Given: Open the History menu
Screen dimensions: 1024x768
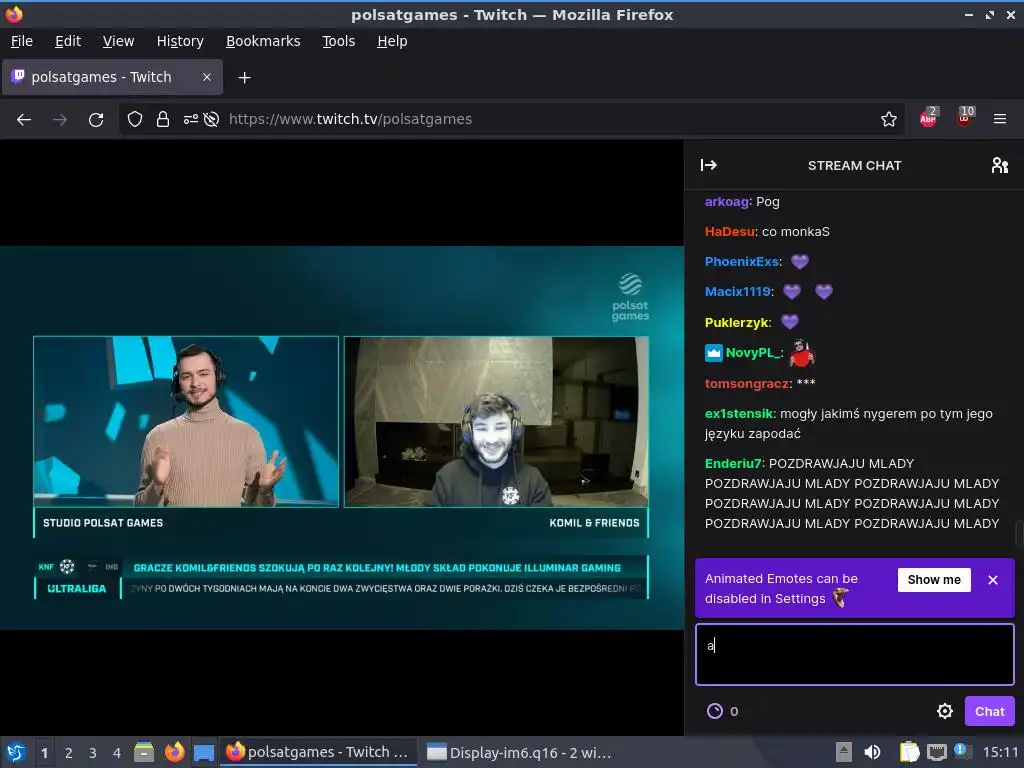Looking at the screenshot, I should tap(180, 41).
